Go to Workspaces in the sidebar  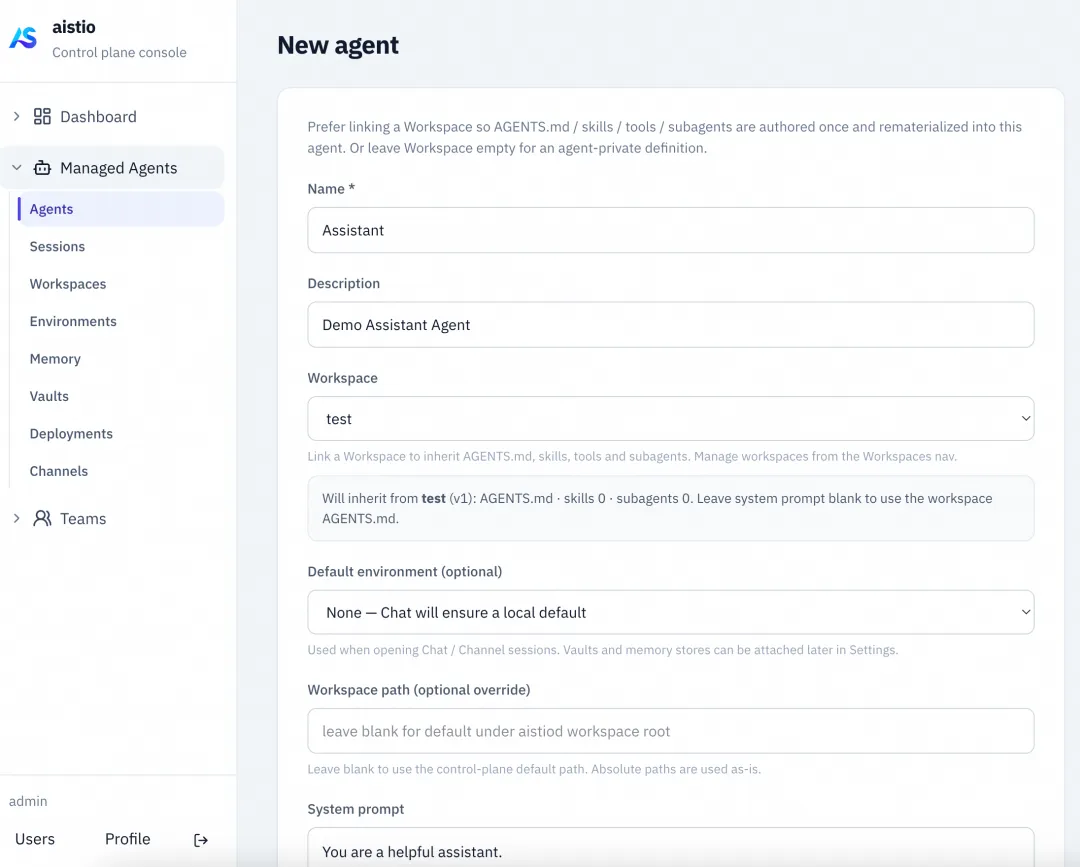coord(68,284)
